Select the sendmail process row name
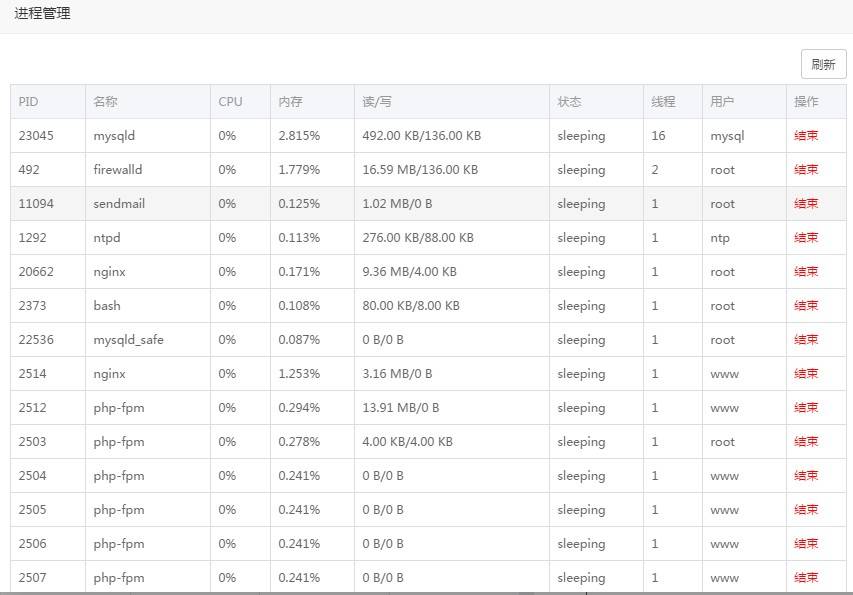 119,204
